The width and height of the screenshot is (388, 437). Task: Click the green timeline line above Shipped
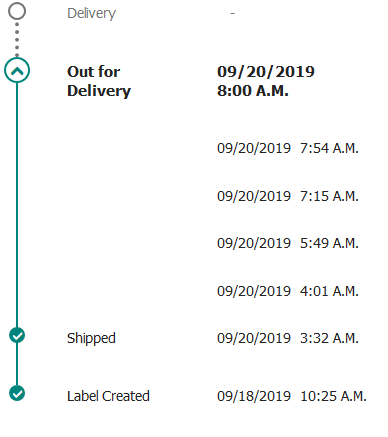pyautogui.click(x=17, y=205)
